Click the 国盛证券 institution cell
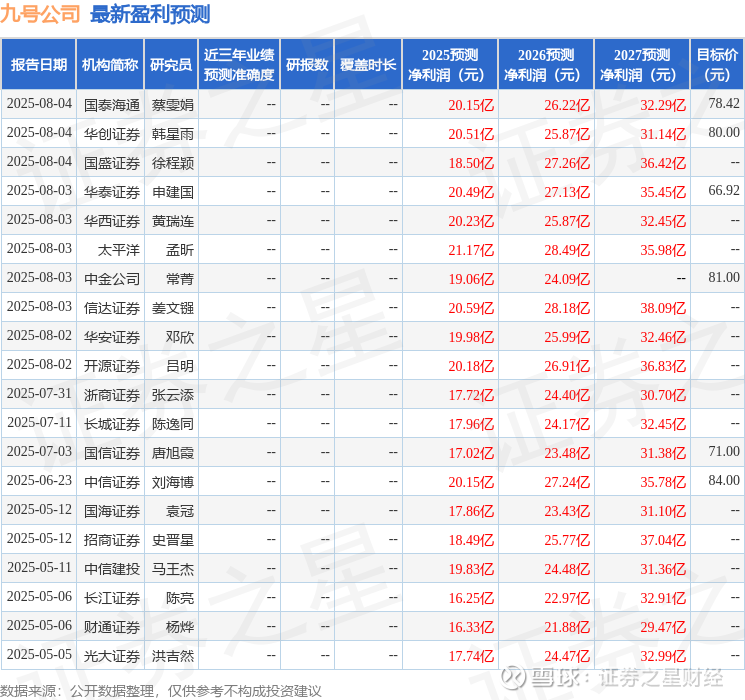The width and height of the screenshot is (745, 700). click(x=112, y=163)
